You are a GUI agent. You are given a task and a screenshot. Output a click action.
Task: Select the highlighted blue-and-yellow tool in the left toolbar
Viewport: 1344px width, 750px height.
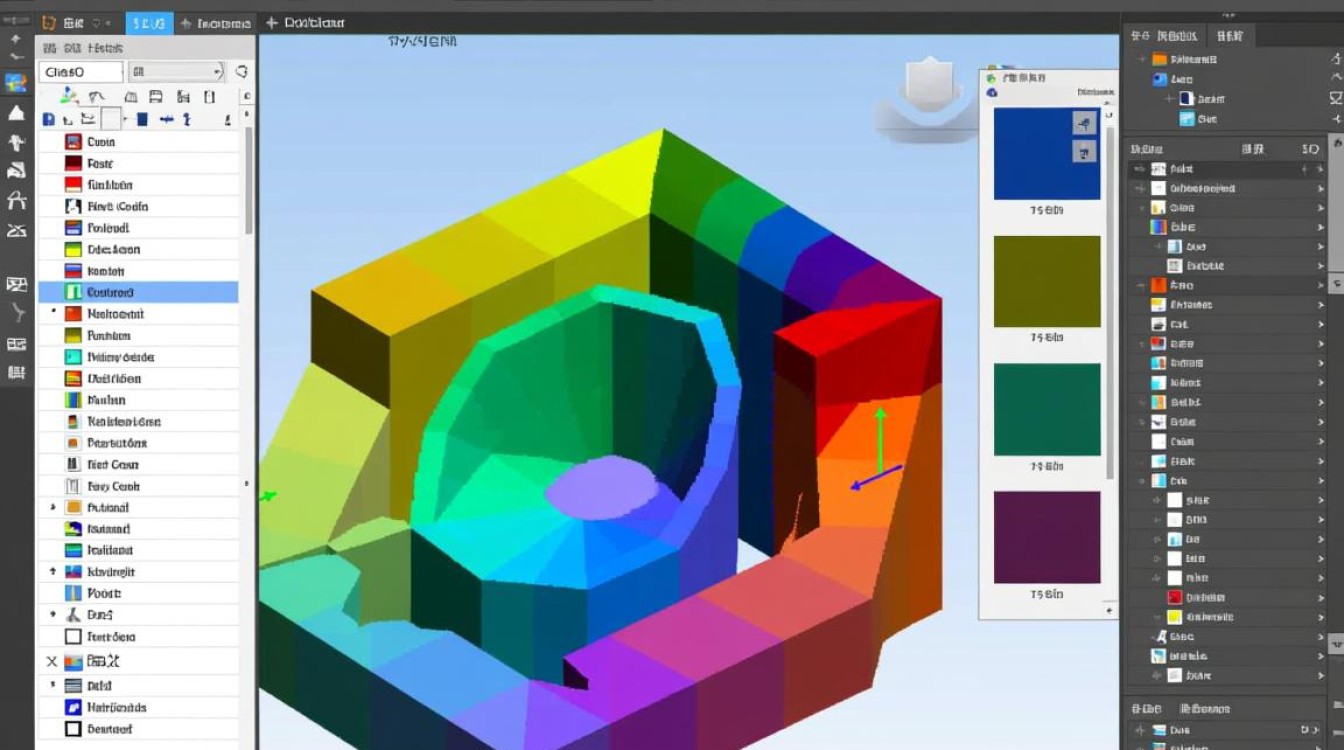16,83
